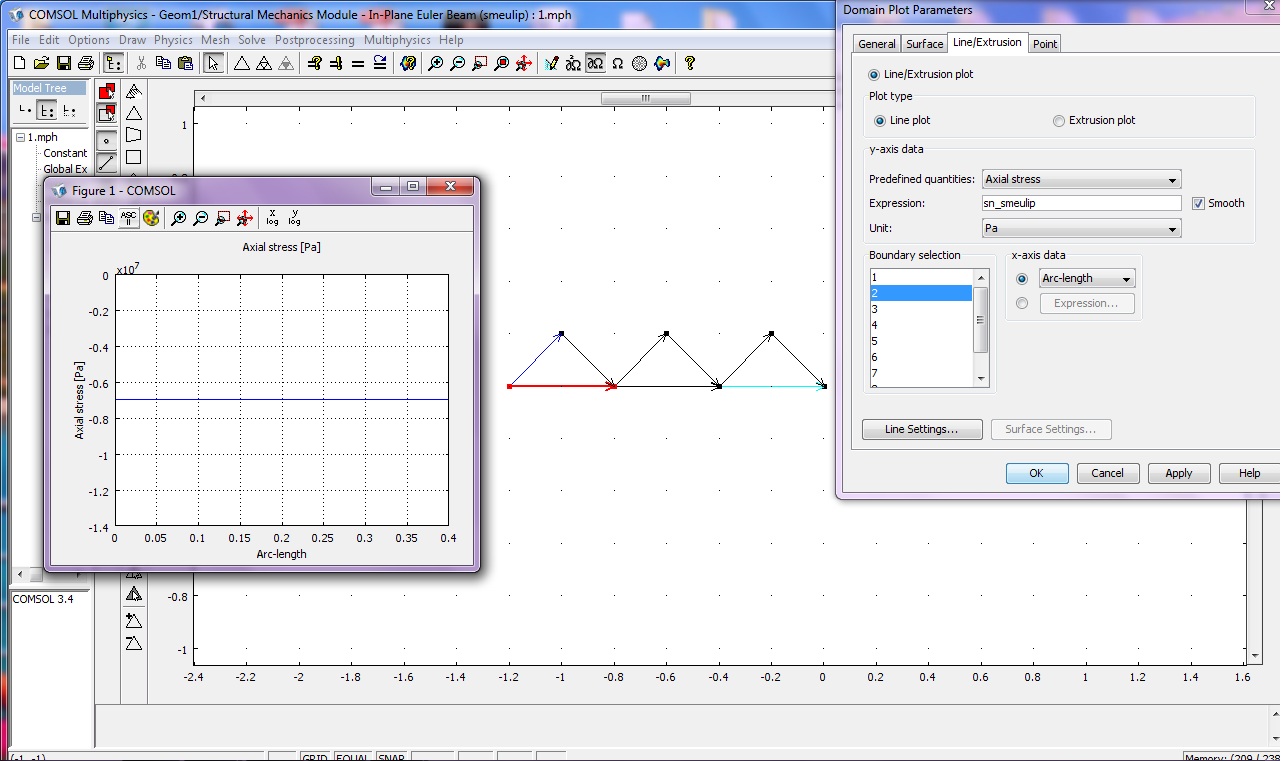Toggle x log scale in Figure 1 toolbar
This screenshot has height=761, width=1283.
pos(273,218)
